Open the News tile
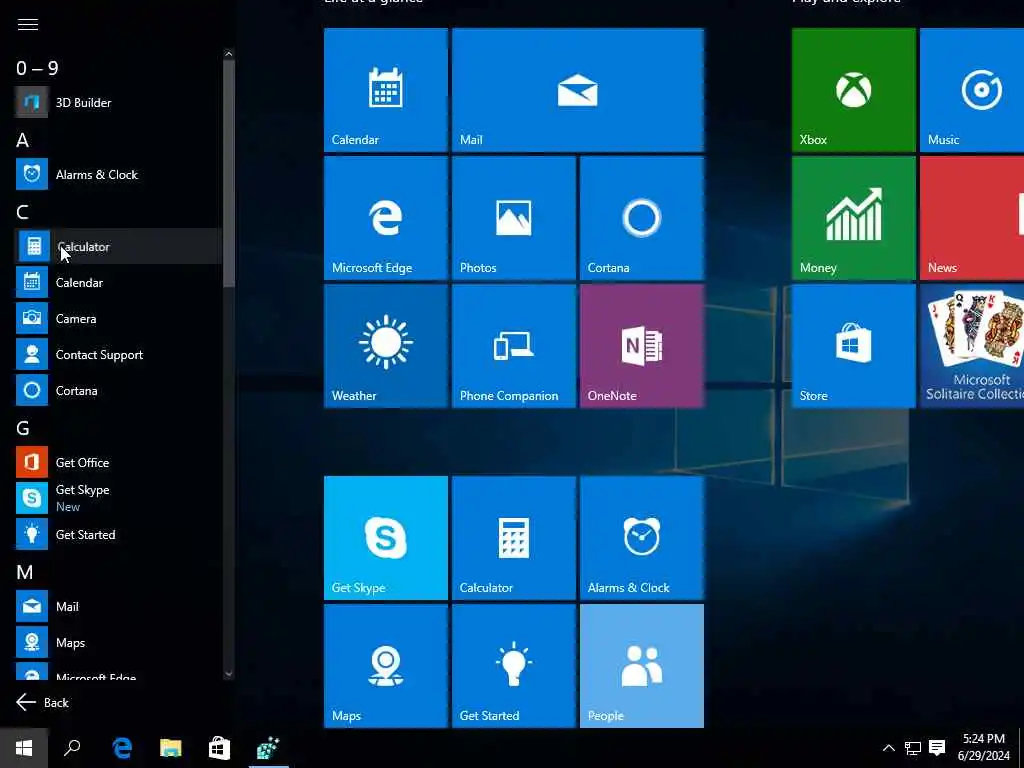Image resolution: width=1024 pixels, height=768 pixels. click(x=972, y=217)
